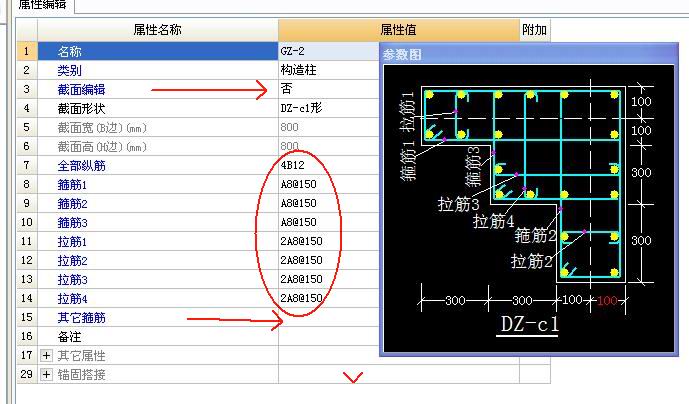The image size is (689, 404).
Task: Select the 箍筋3 property name
Action: (x=72, y=222)
